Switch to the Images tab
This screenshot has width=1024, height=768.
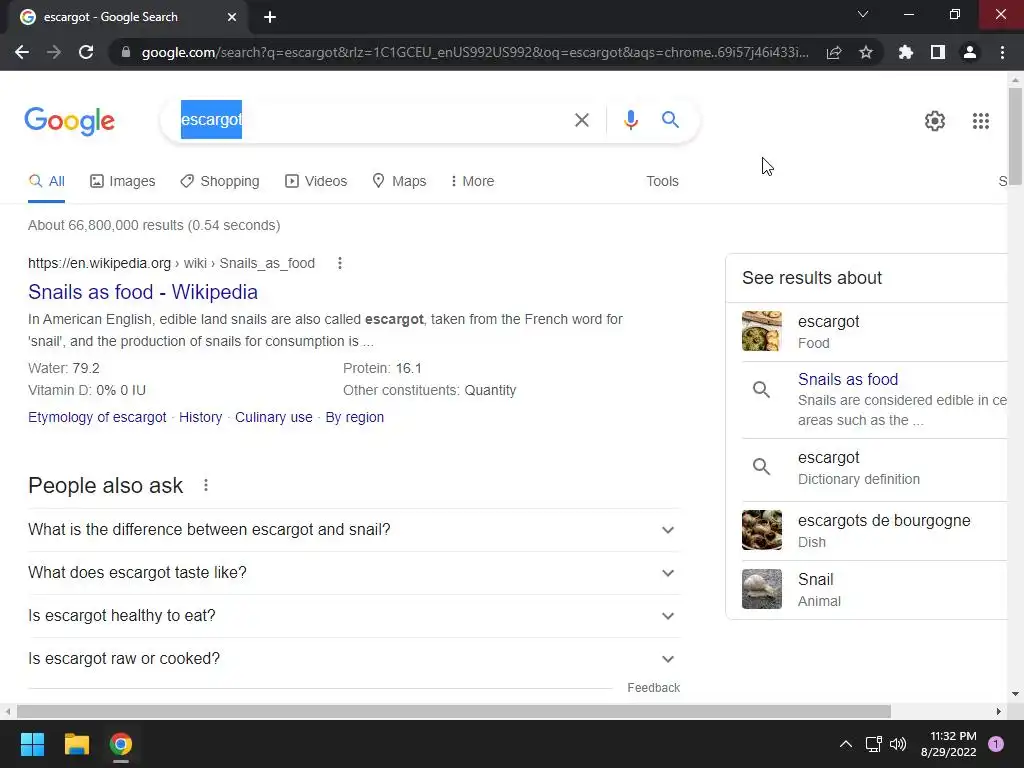(x=123, y=181)
